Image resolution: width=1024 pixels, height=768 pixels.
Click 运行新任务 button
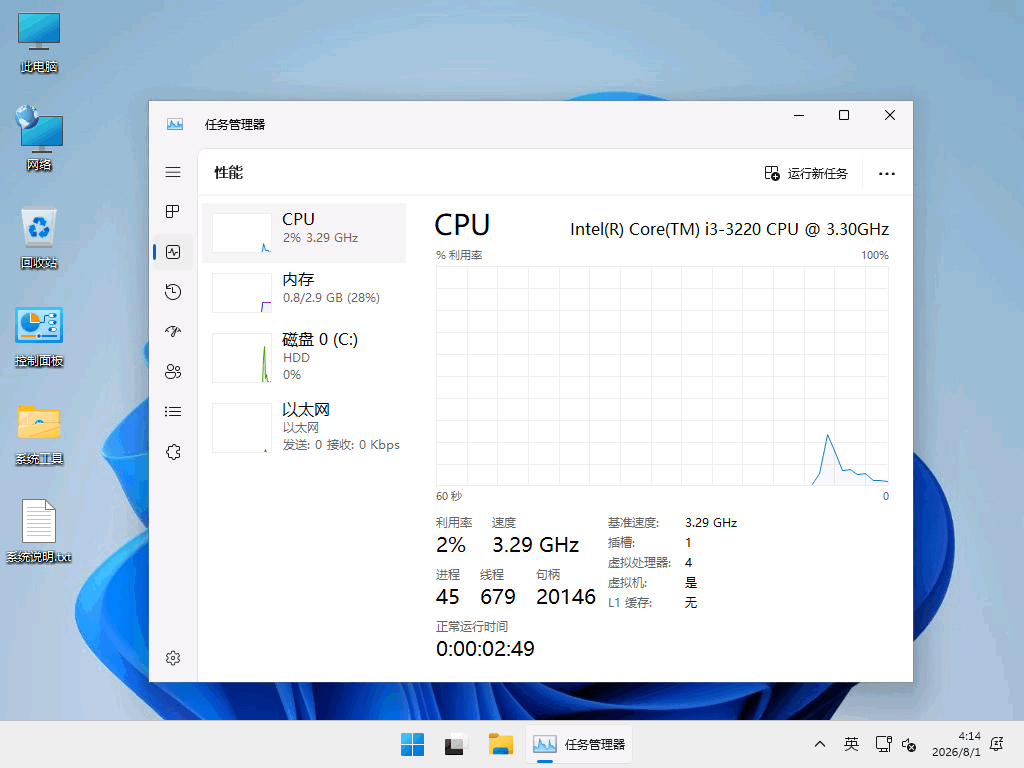tap(806, 173)
